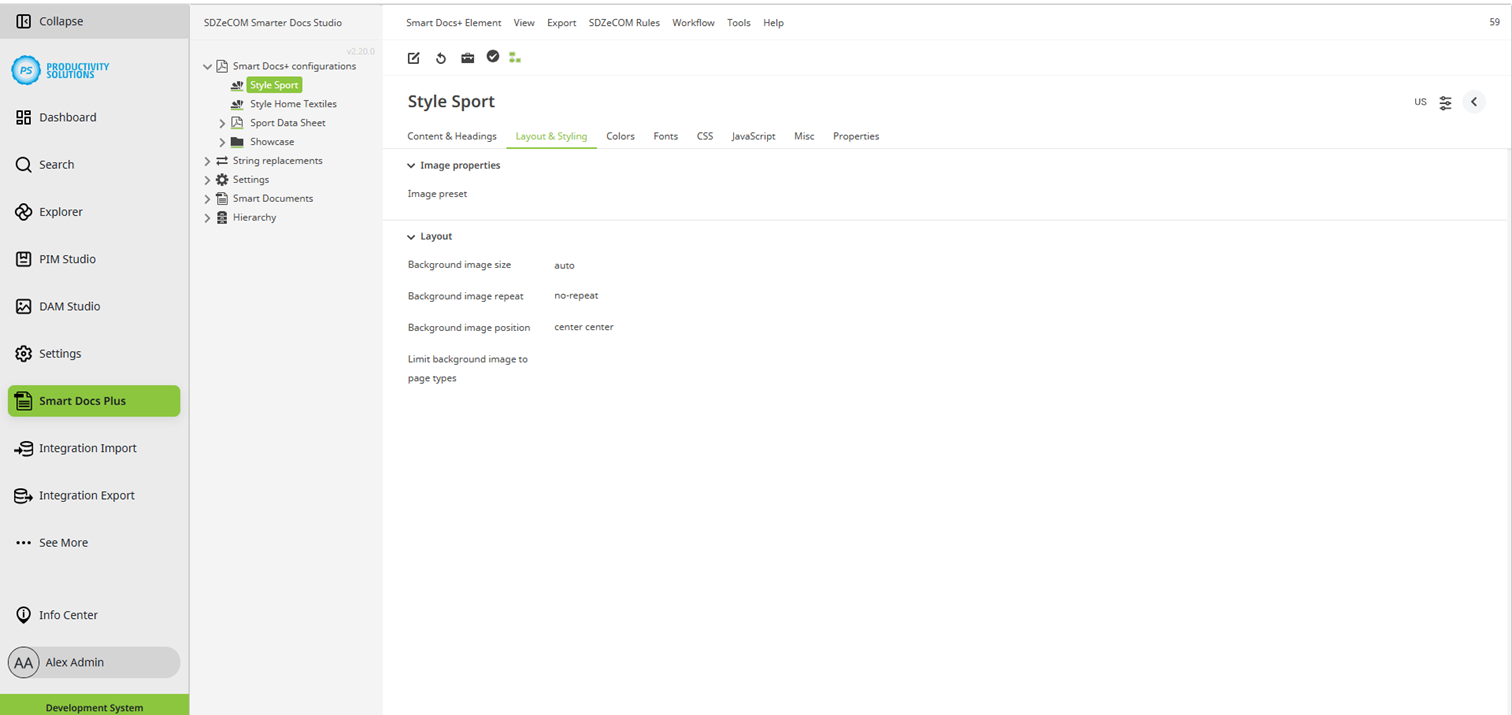Click the revert arrow icon in the toolbar
1512x715 pixels.
click(441, 58)
